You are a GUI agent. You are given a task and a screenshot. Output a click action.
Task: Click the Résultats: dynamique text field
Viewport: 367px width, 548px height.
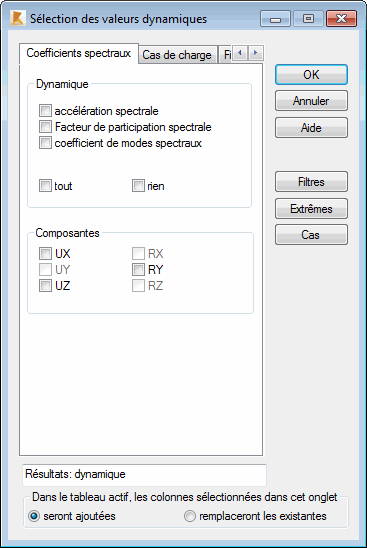coord(144,475)
